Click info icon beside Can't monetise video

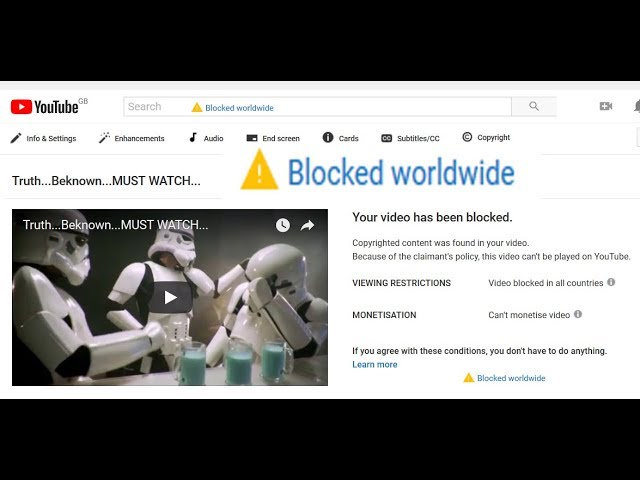[x=578, y=314]
